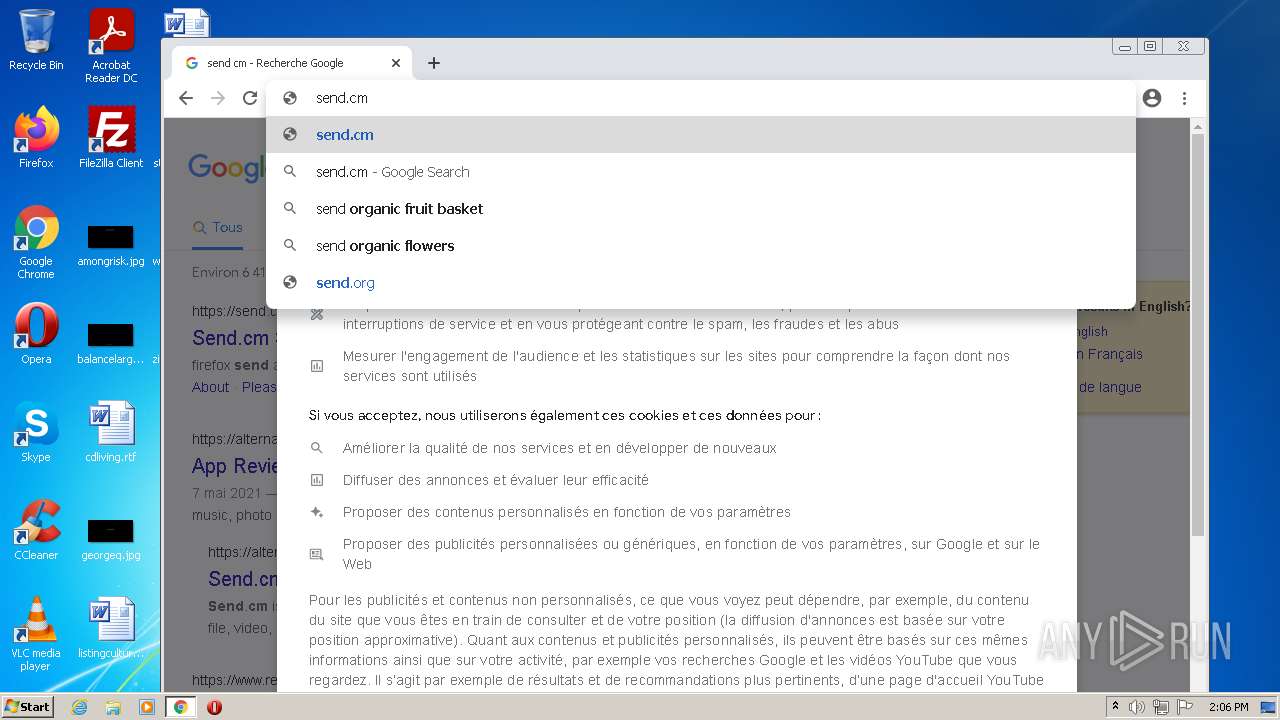1280x720 pixels.
Task: Open the Chrome profile account icon
Action: [x=1152, y=98]
